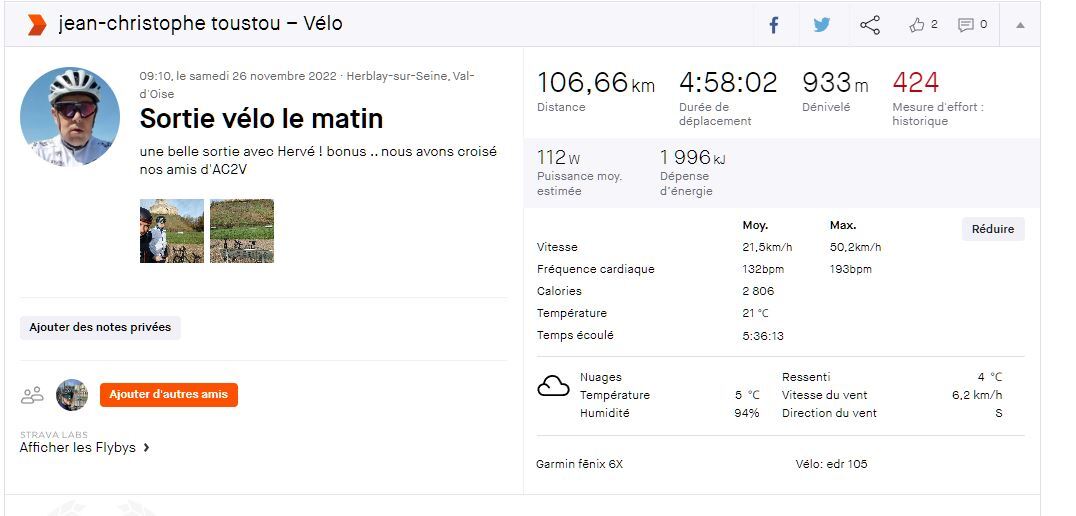Open the share options icon

click(870, 25)
